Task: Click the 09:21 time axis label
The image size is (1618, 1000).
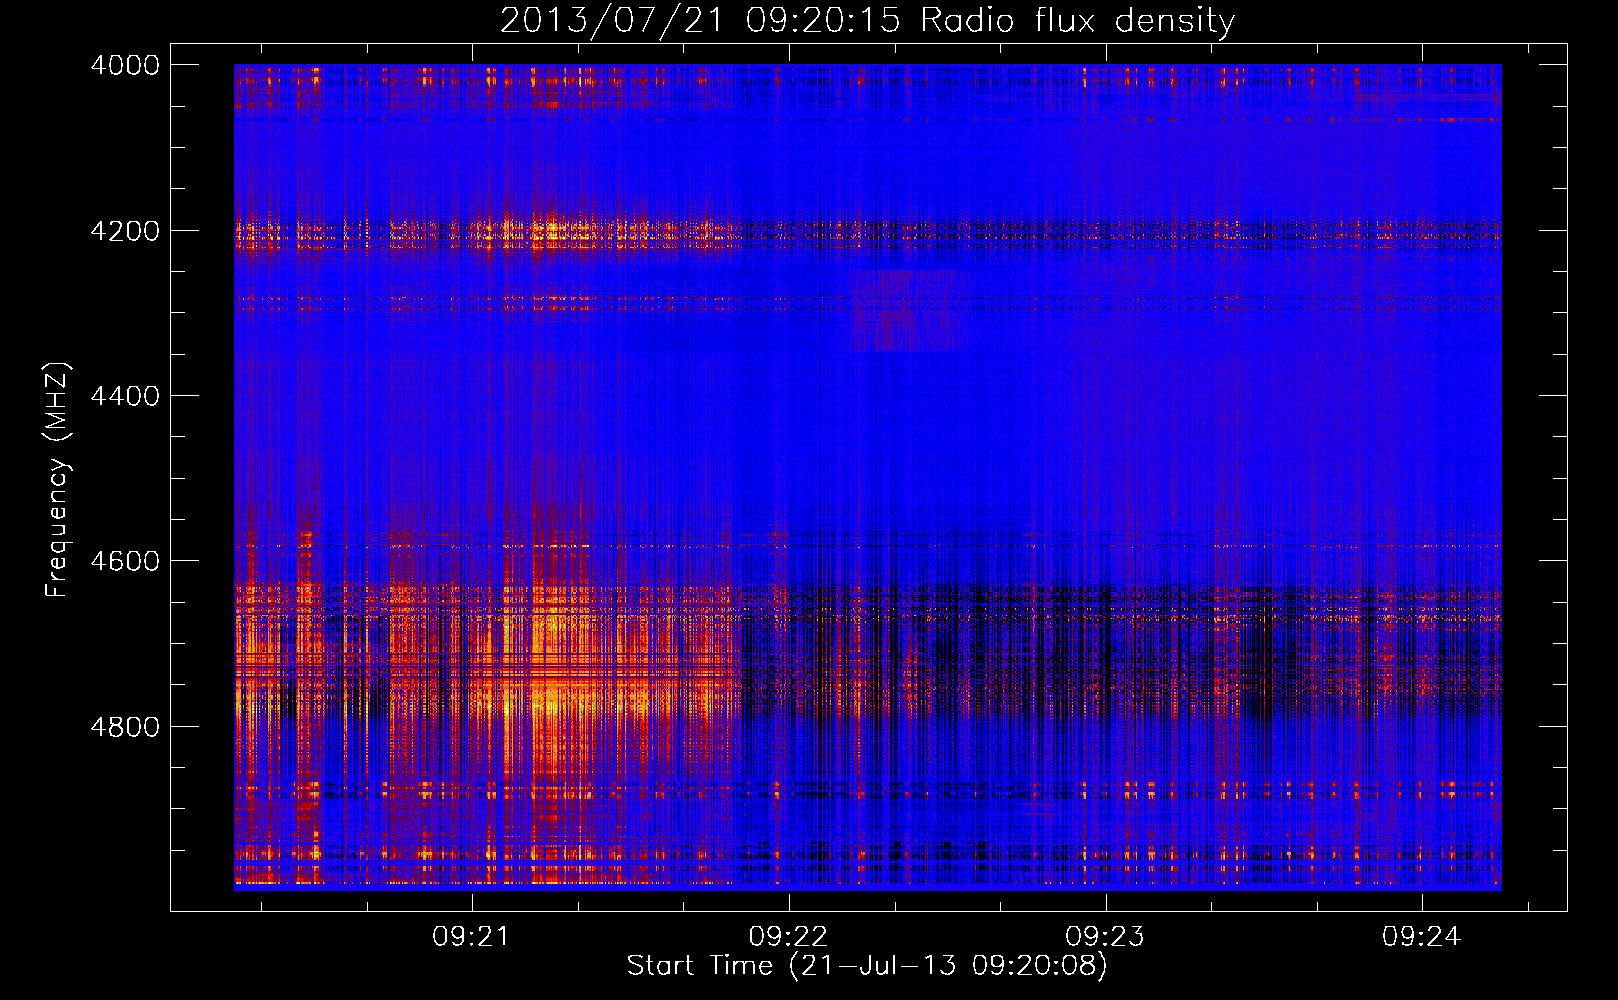Action: pos(471,937)
